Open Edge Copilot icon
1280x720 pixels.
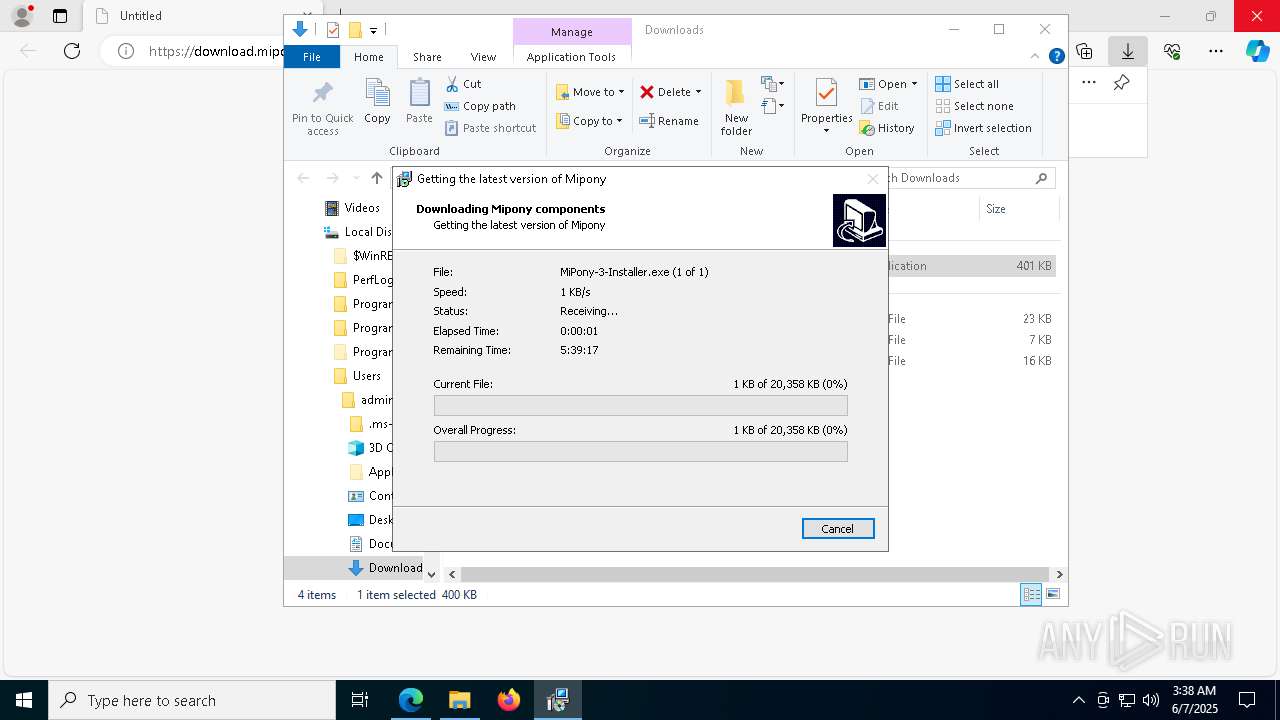click(x=1258, y=51)
